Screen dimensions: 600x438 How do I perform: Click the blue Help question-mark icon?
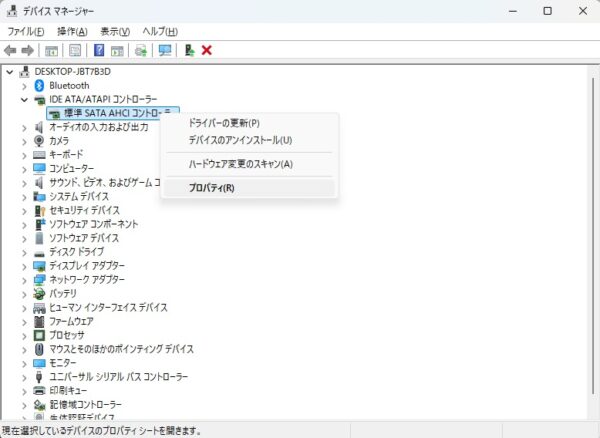[99, 50]
